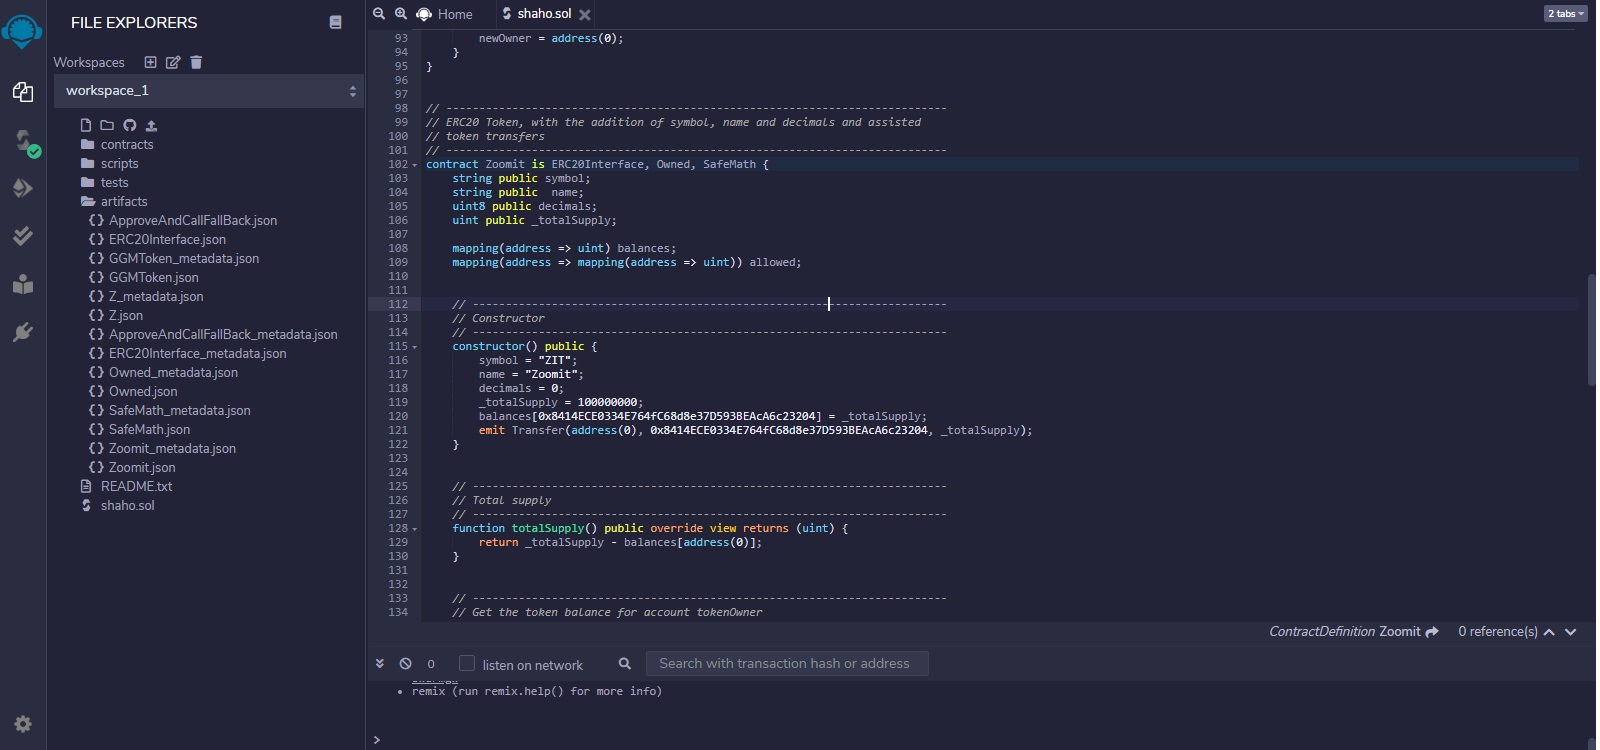Screen dimensions: 1600x750
Task: Click create workspace plus icon
Action: coord(150,62)
